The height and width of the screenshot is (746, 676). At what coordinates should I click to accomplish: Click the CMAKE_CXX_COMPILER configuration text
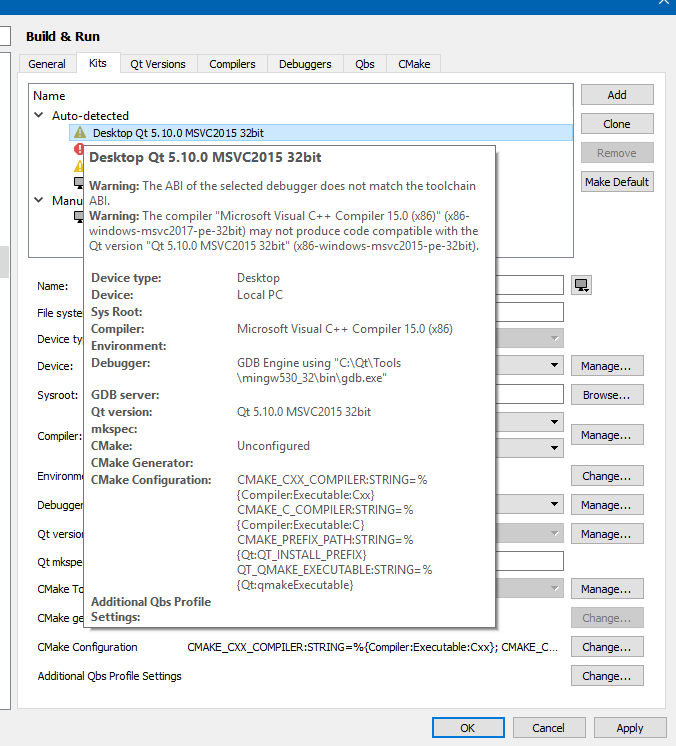372,647
